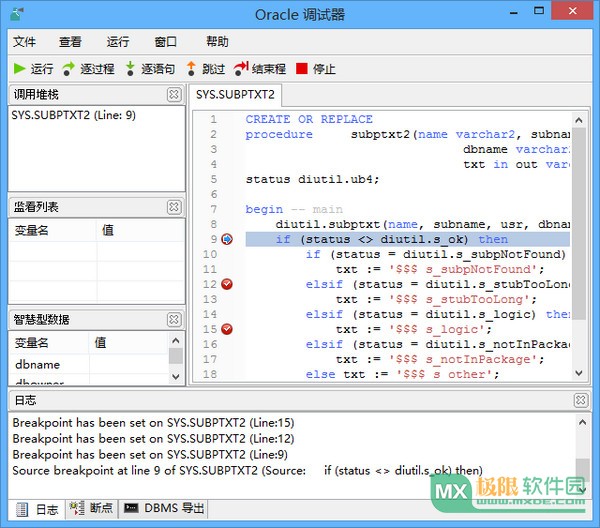The width and height of the screenshot is (600, 528).
Task: Close the Watch List (监看列表) panel
Action: [174, 207]
